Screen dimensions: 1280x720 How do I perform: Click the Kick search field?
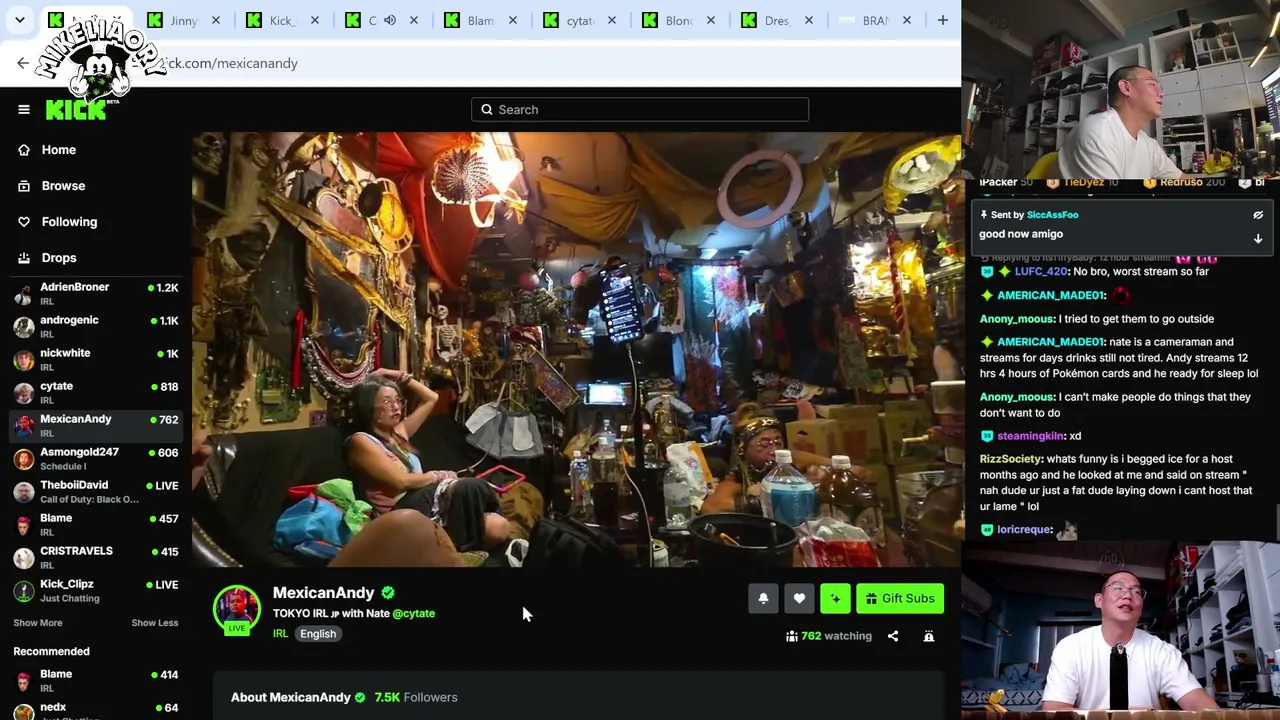pos(640,110)
